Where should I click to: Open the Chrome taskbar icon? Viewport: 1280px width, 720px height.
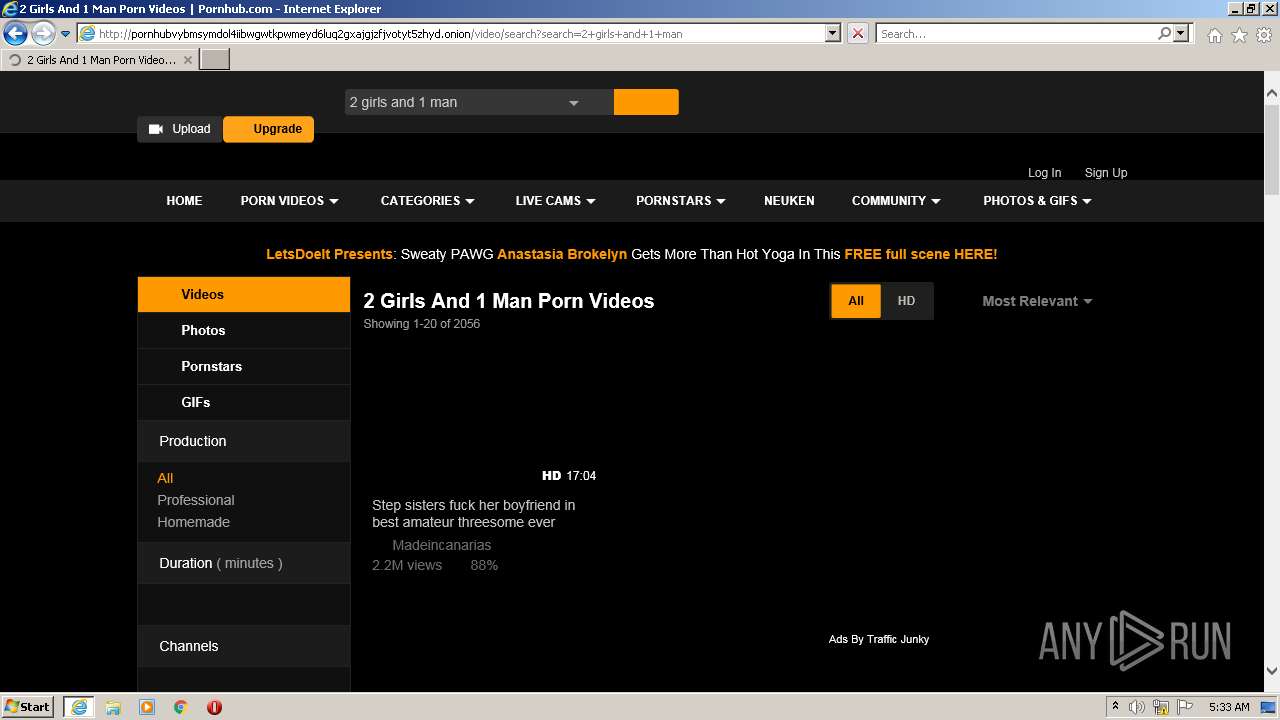pyautogui.click(x=181, y=707)
